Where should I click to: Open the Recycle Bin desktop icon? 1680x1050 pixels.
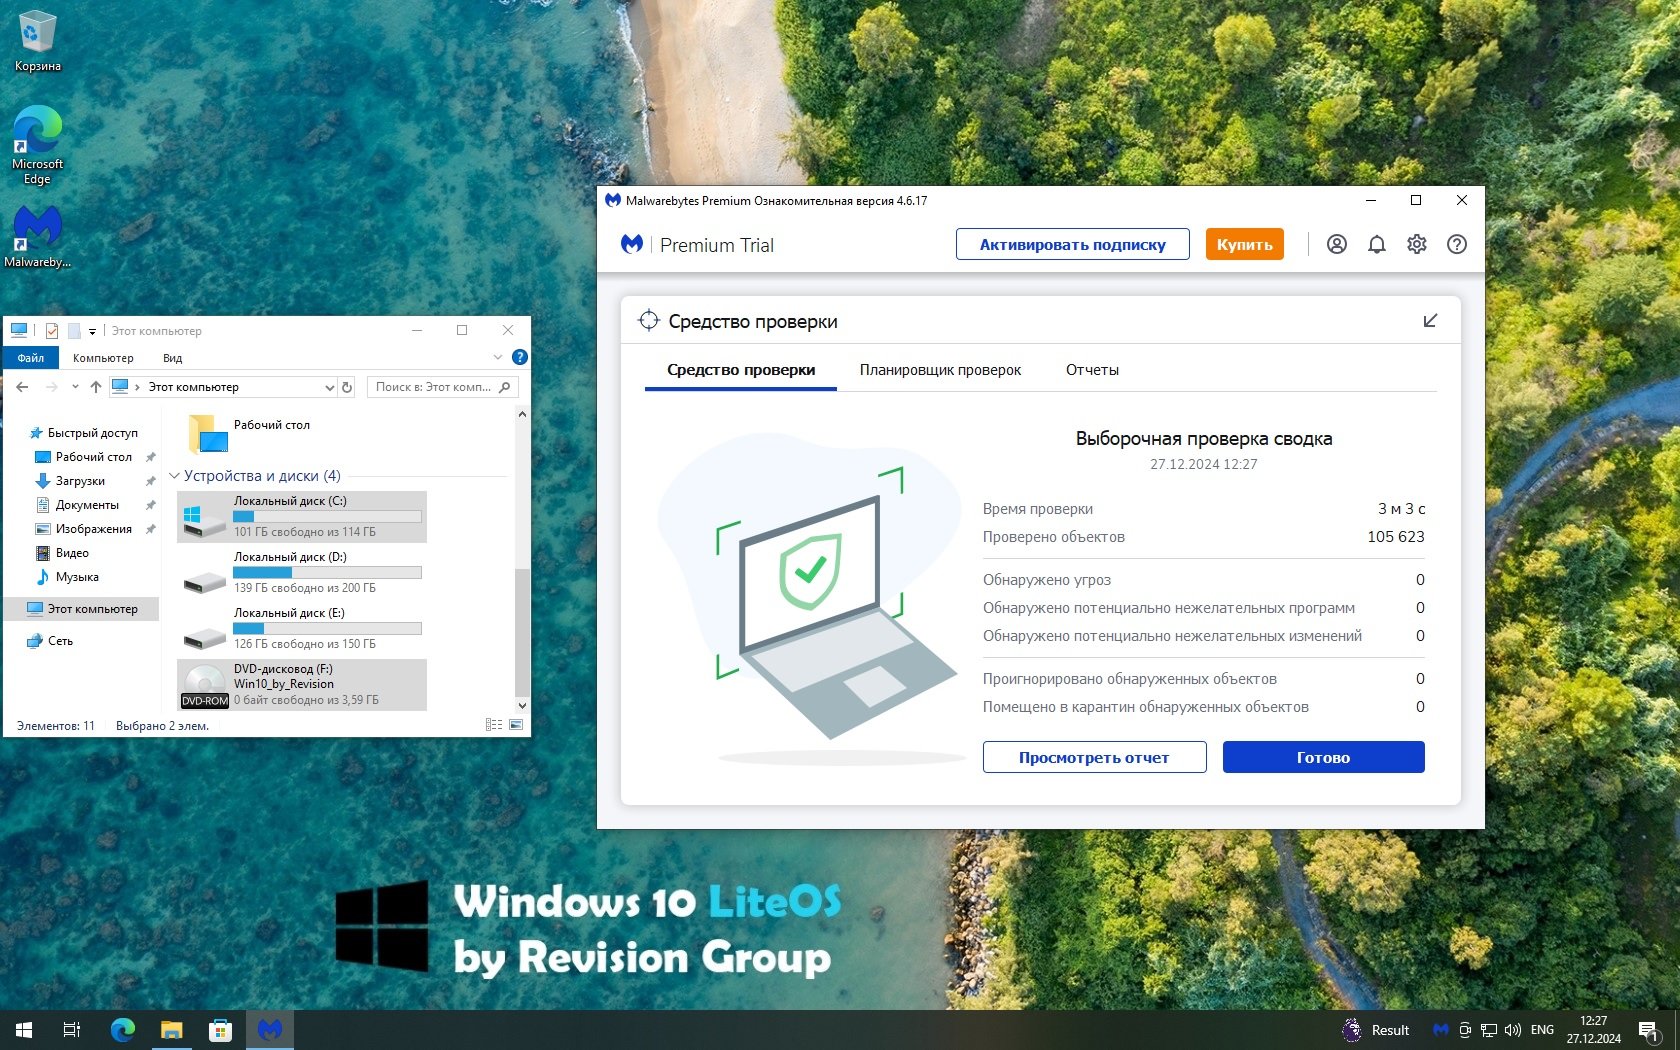coord(38,41)
